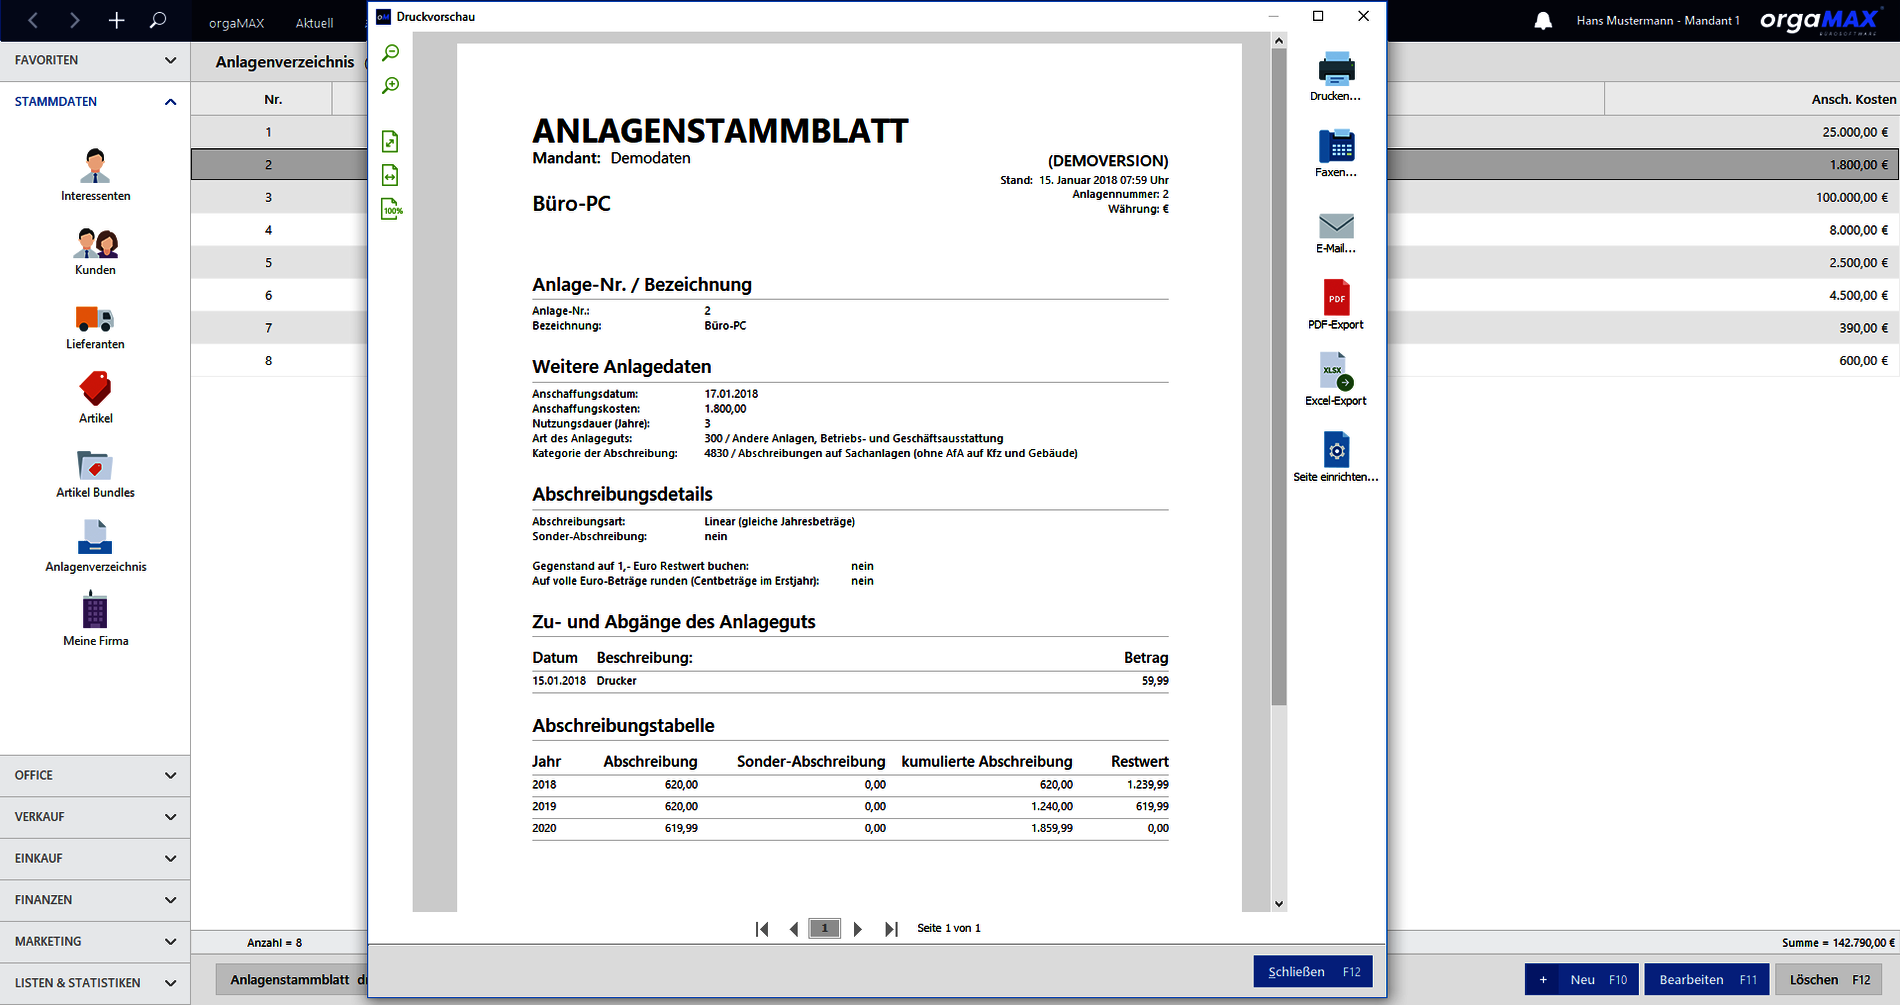Screen dimensions: 1900x1005
Task: Select row number 5 in the list
Action: click(268, 263)
